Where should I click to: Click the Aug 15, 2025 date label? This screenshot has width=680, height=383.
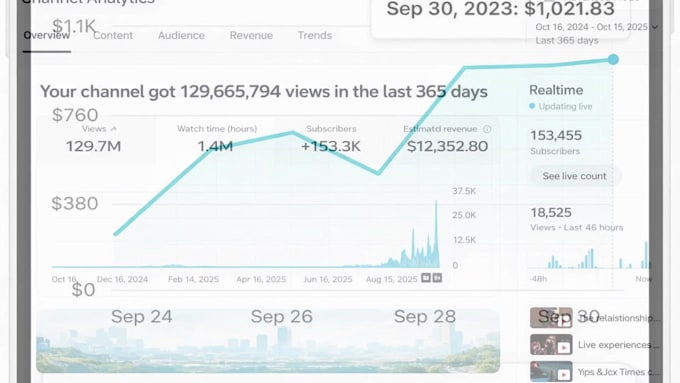pyautogui.click(x=392, y=279)
